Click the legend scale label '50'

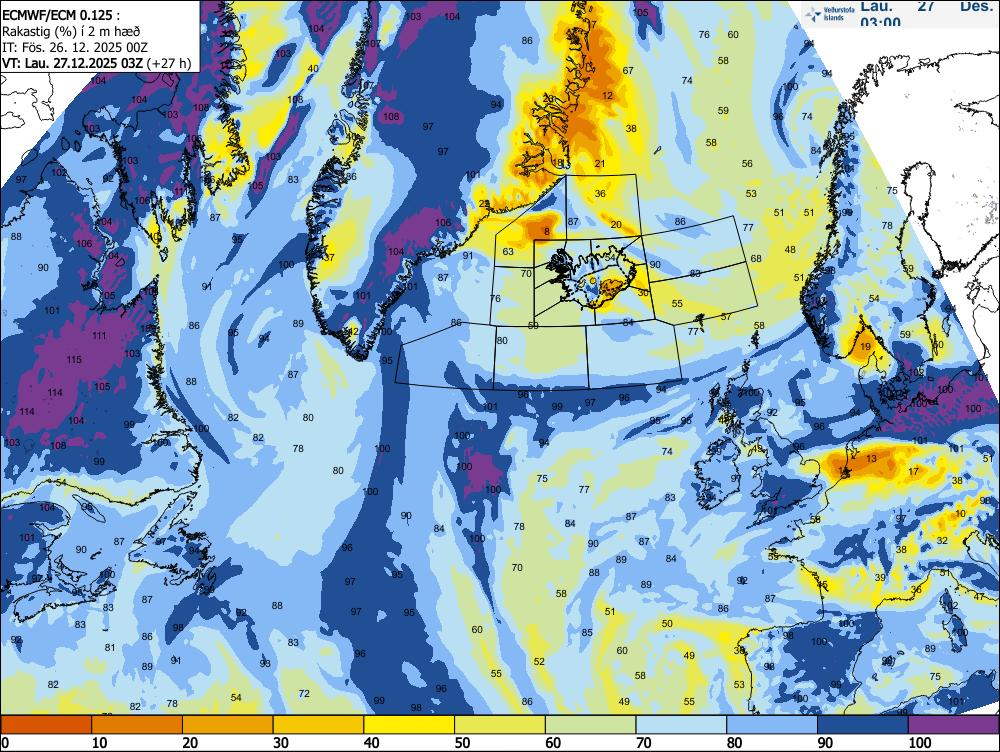click(x=462, y=742)
